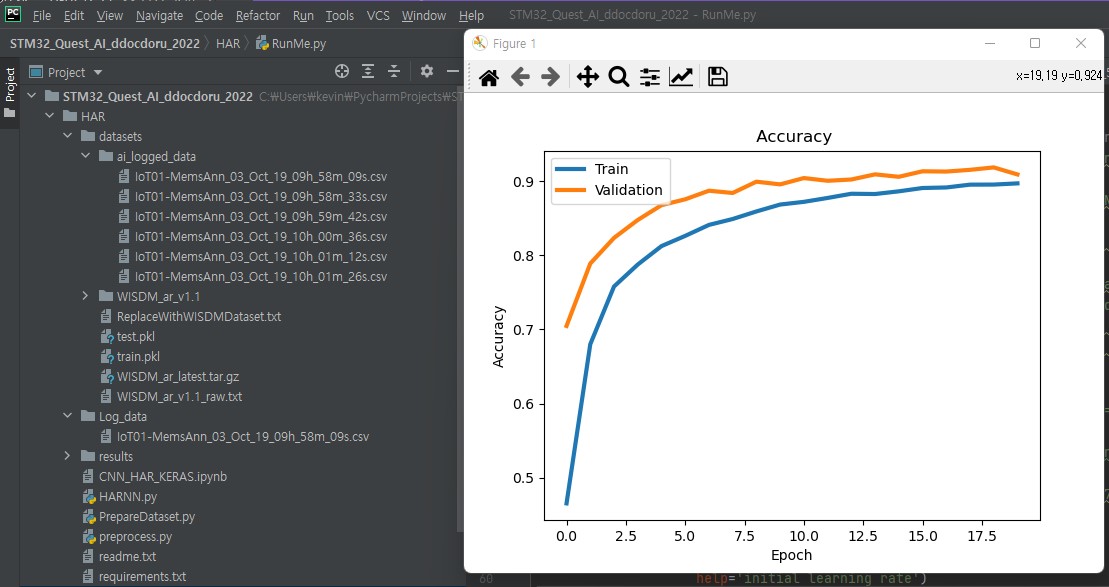Viewport: 1109px width, 587px height.
Task: Open the VCS menu
Action: click(x=378, y=16)
